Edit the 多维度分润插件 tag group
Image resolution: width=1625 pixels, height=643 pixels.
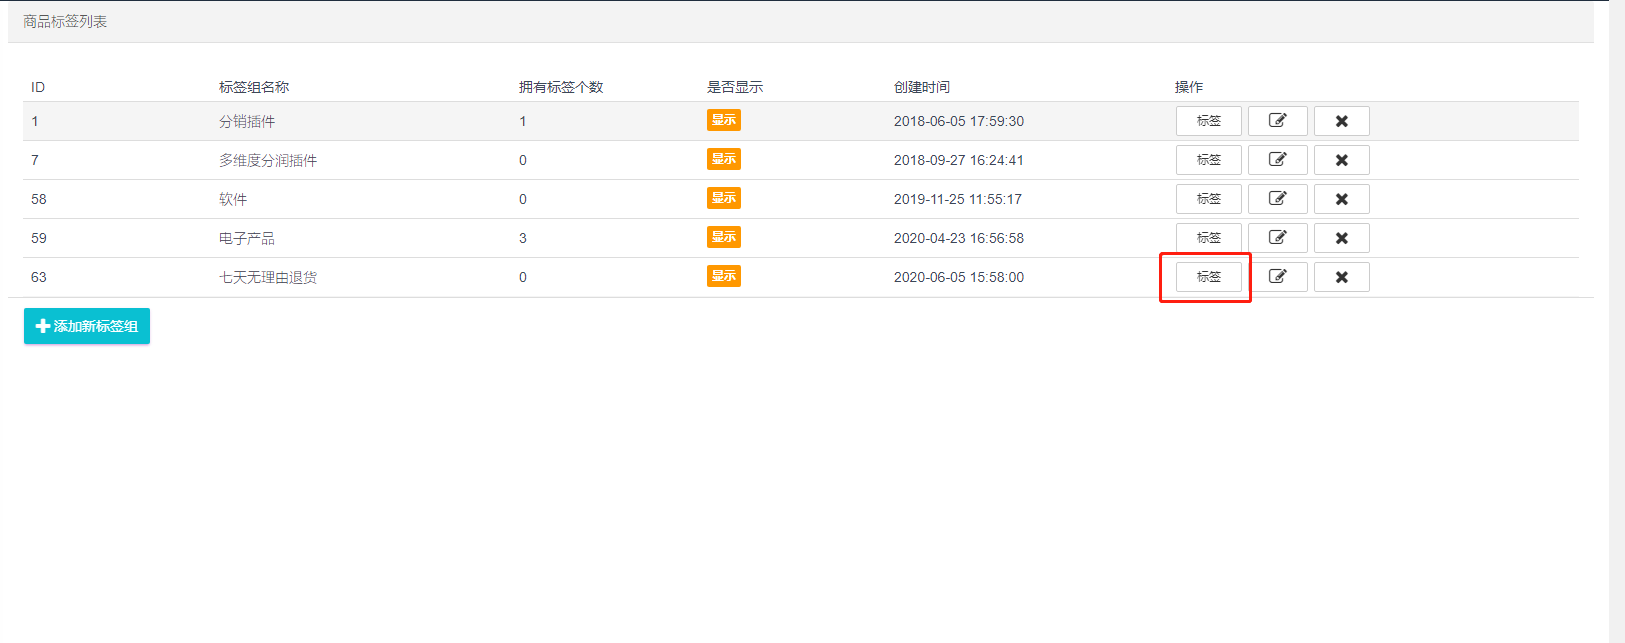(1277, 160)
